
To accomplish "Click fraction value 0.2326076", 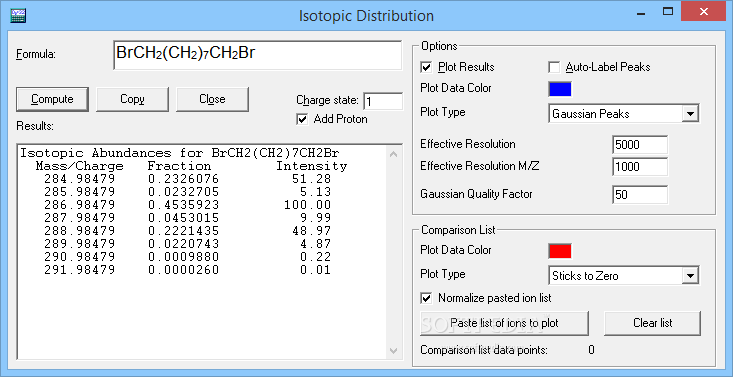I will coord(183,179).
